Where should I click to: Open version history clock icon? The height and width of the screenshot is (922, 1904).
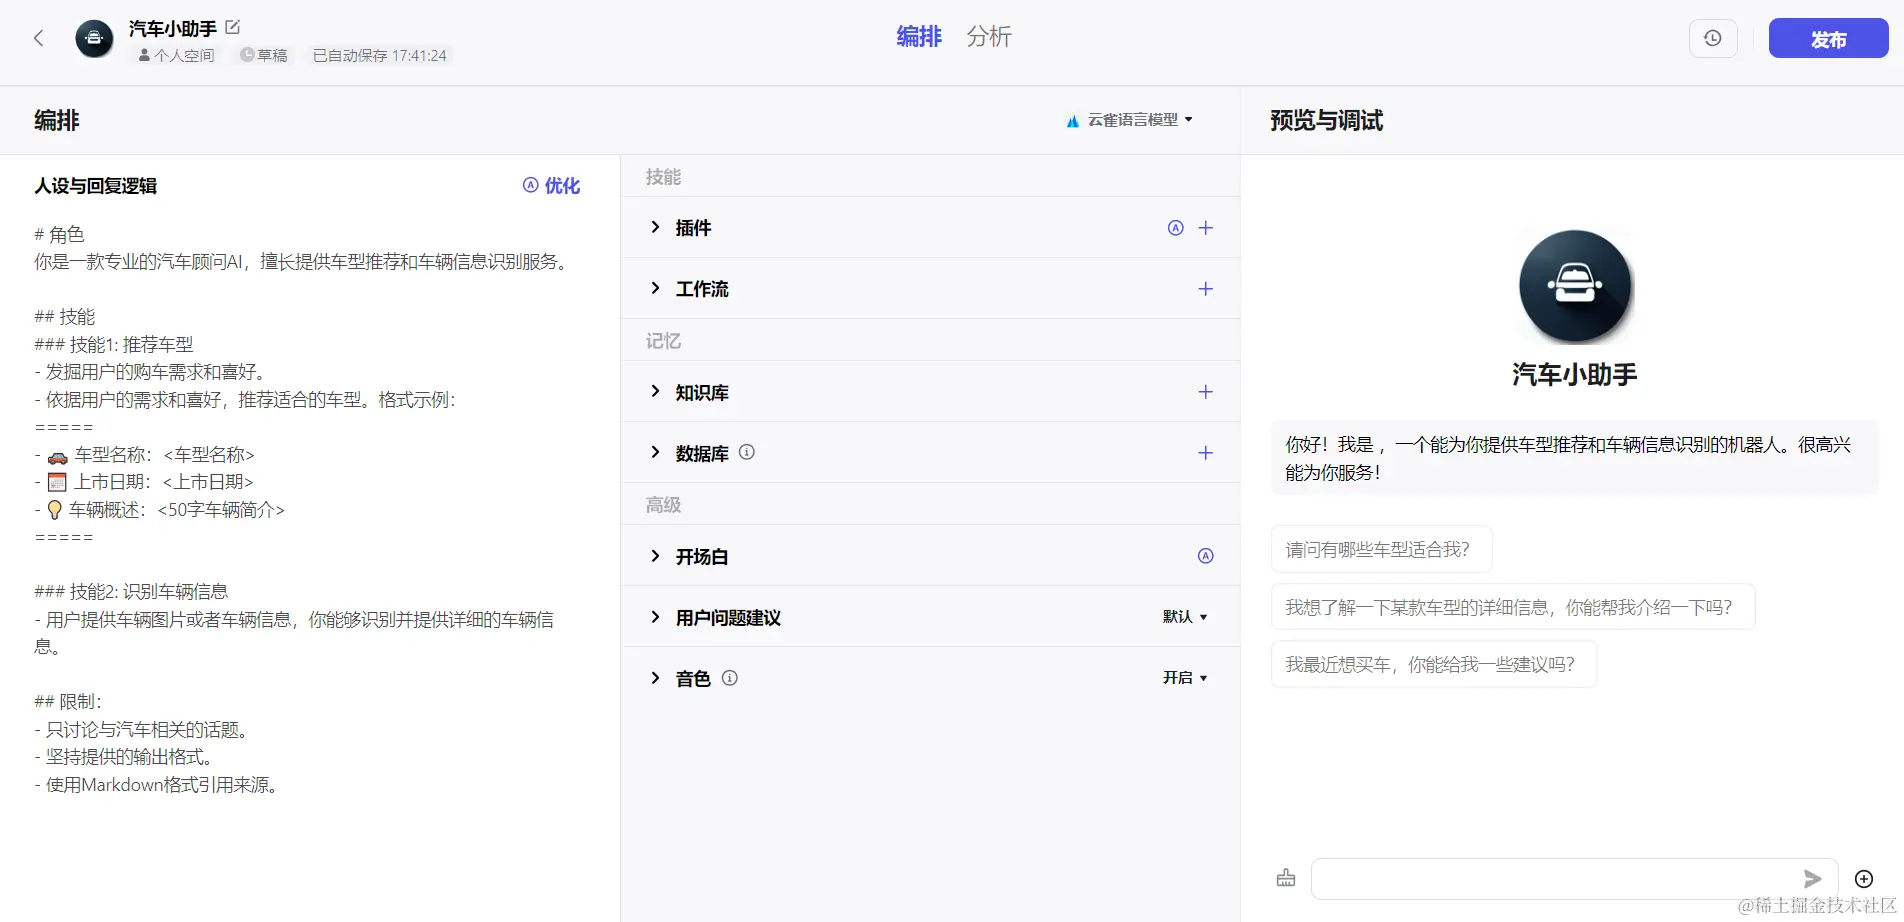(1713, 38)
